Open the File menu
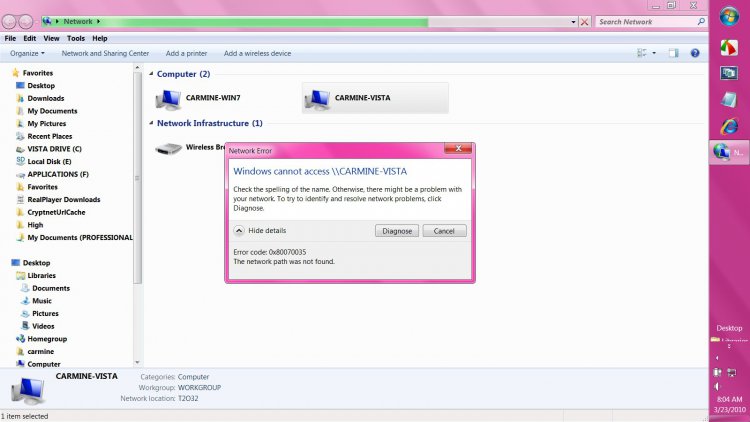This screenshot has height=422, width=750. tap(10, 38)
